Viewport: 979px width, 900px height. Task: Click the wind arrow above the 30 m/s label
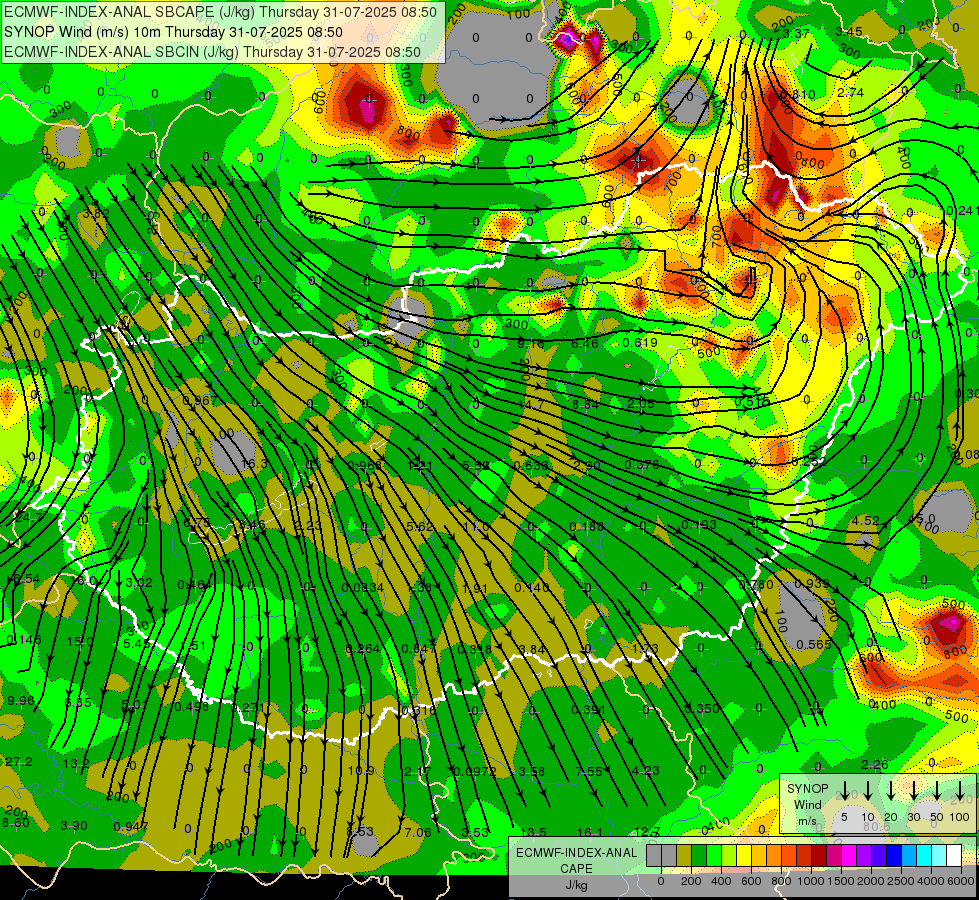click(914, 791)
